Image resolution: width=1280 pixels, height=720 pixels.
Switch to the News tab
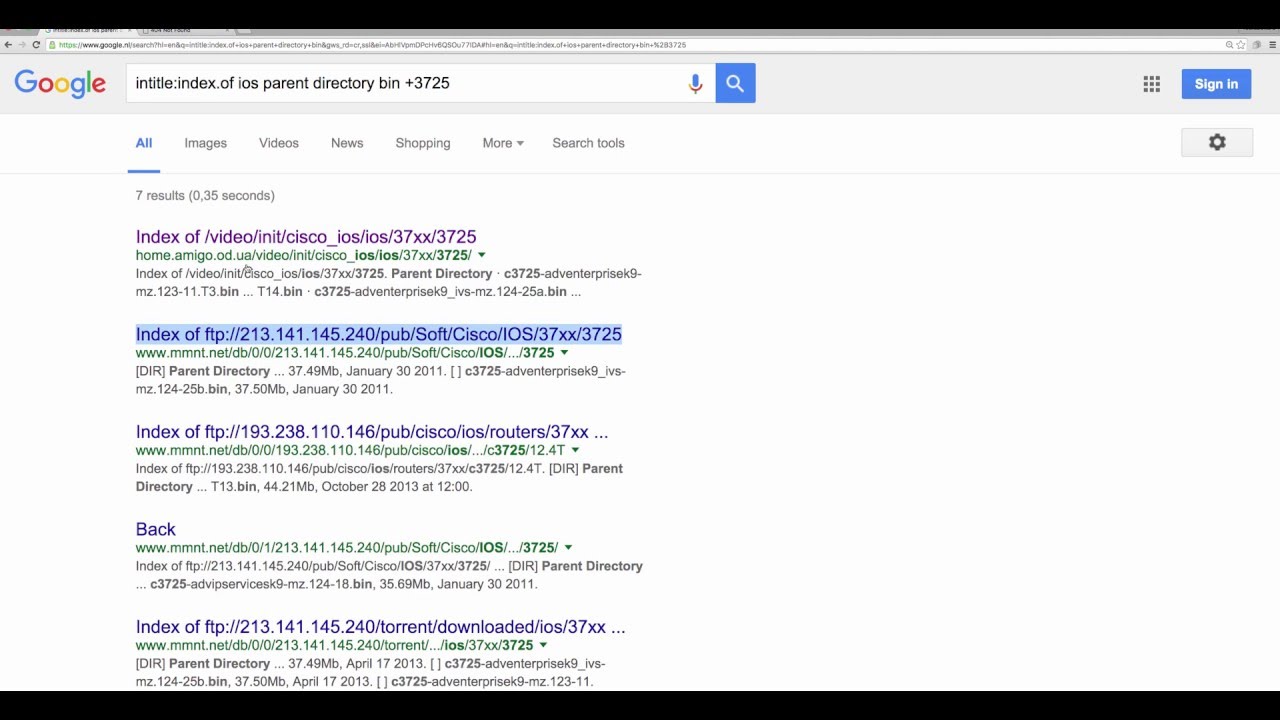(x=347, y=143)
